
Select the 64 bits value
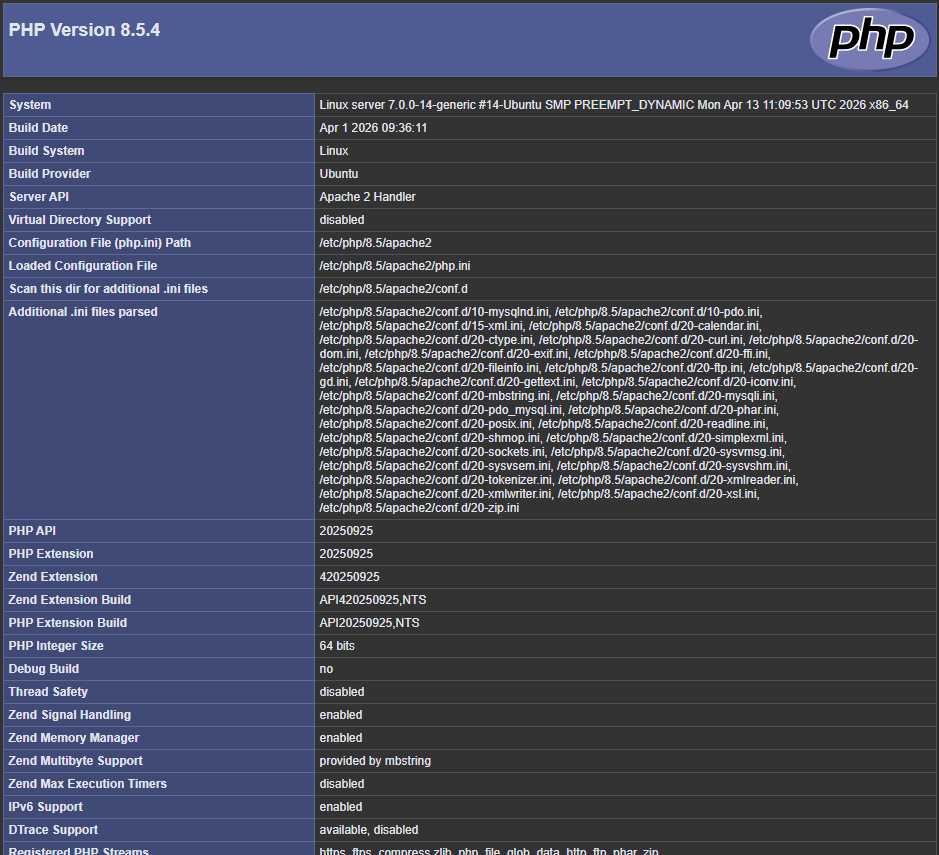337,646
